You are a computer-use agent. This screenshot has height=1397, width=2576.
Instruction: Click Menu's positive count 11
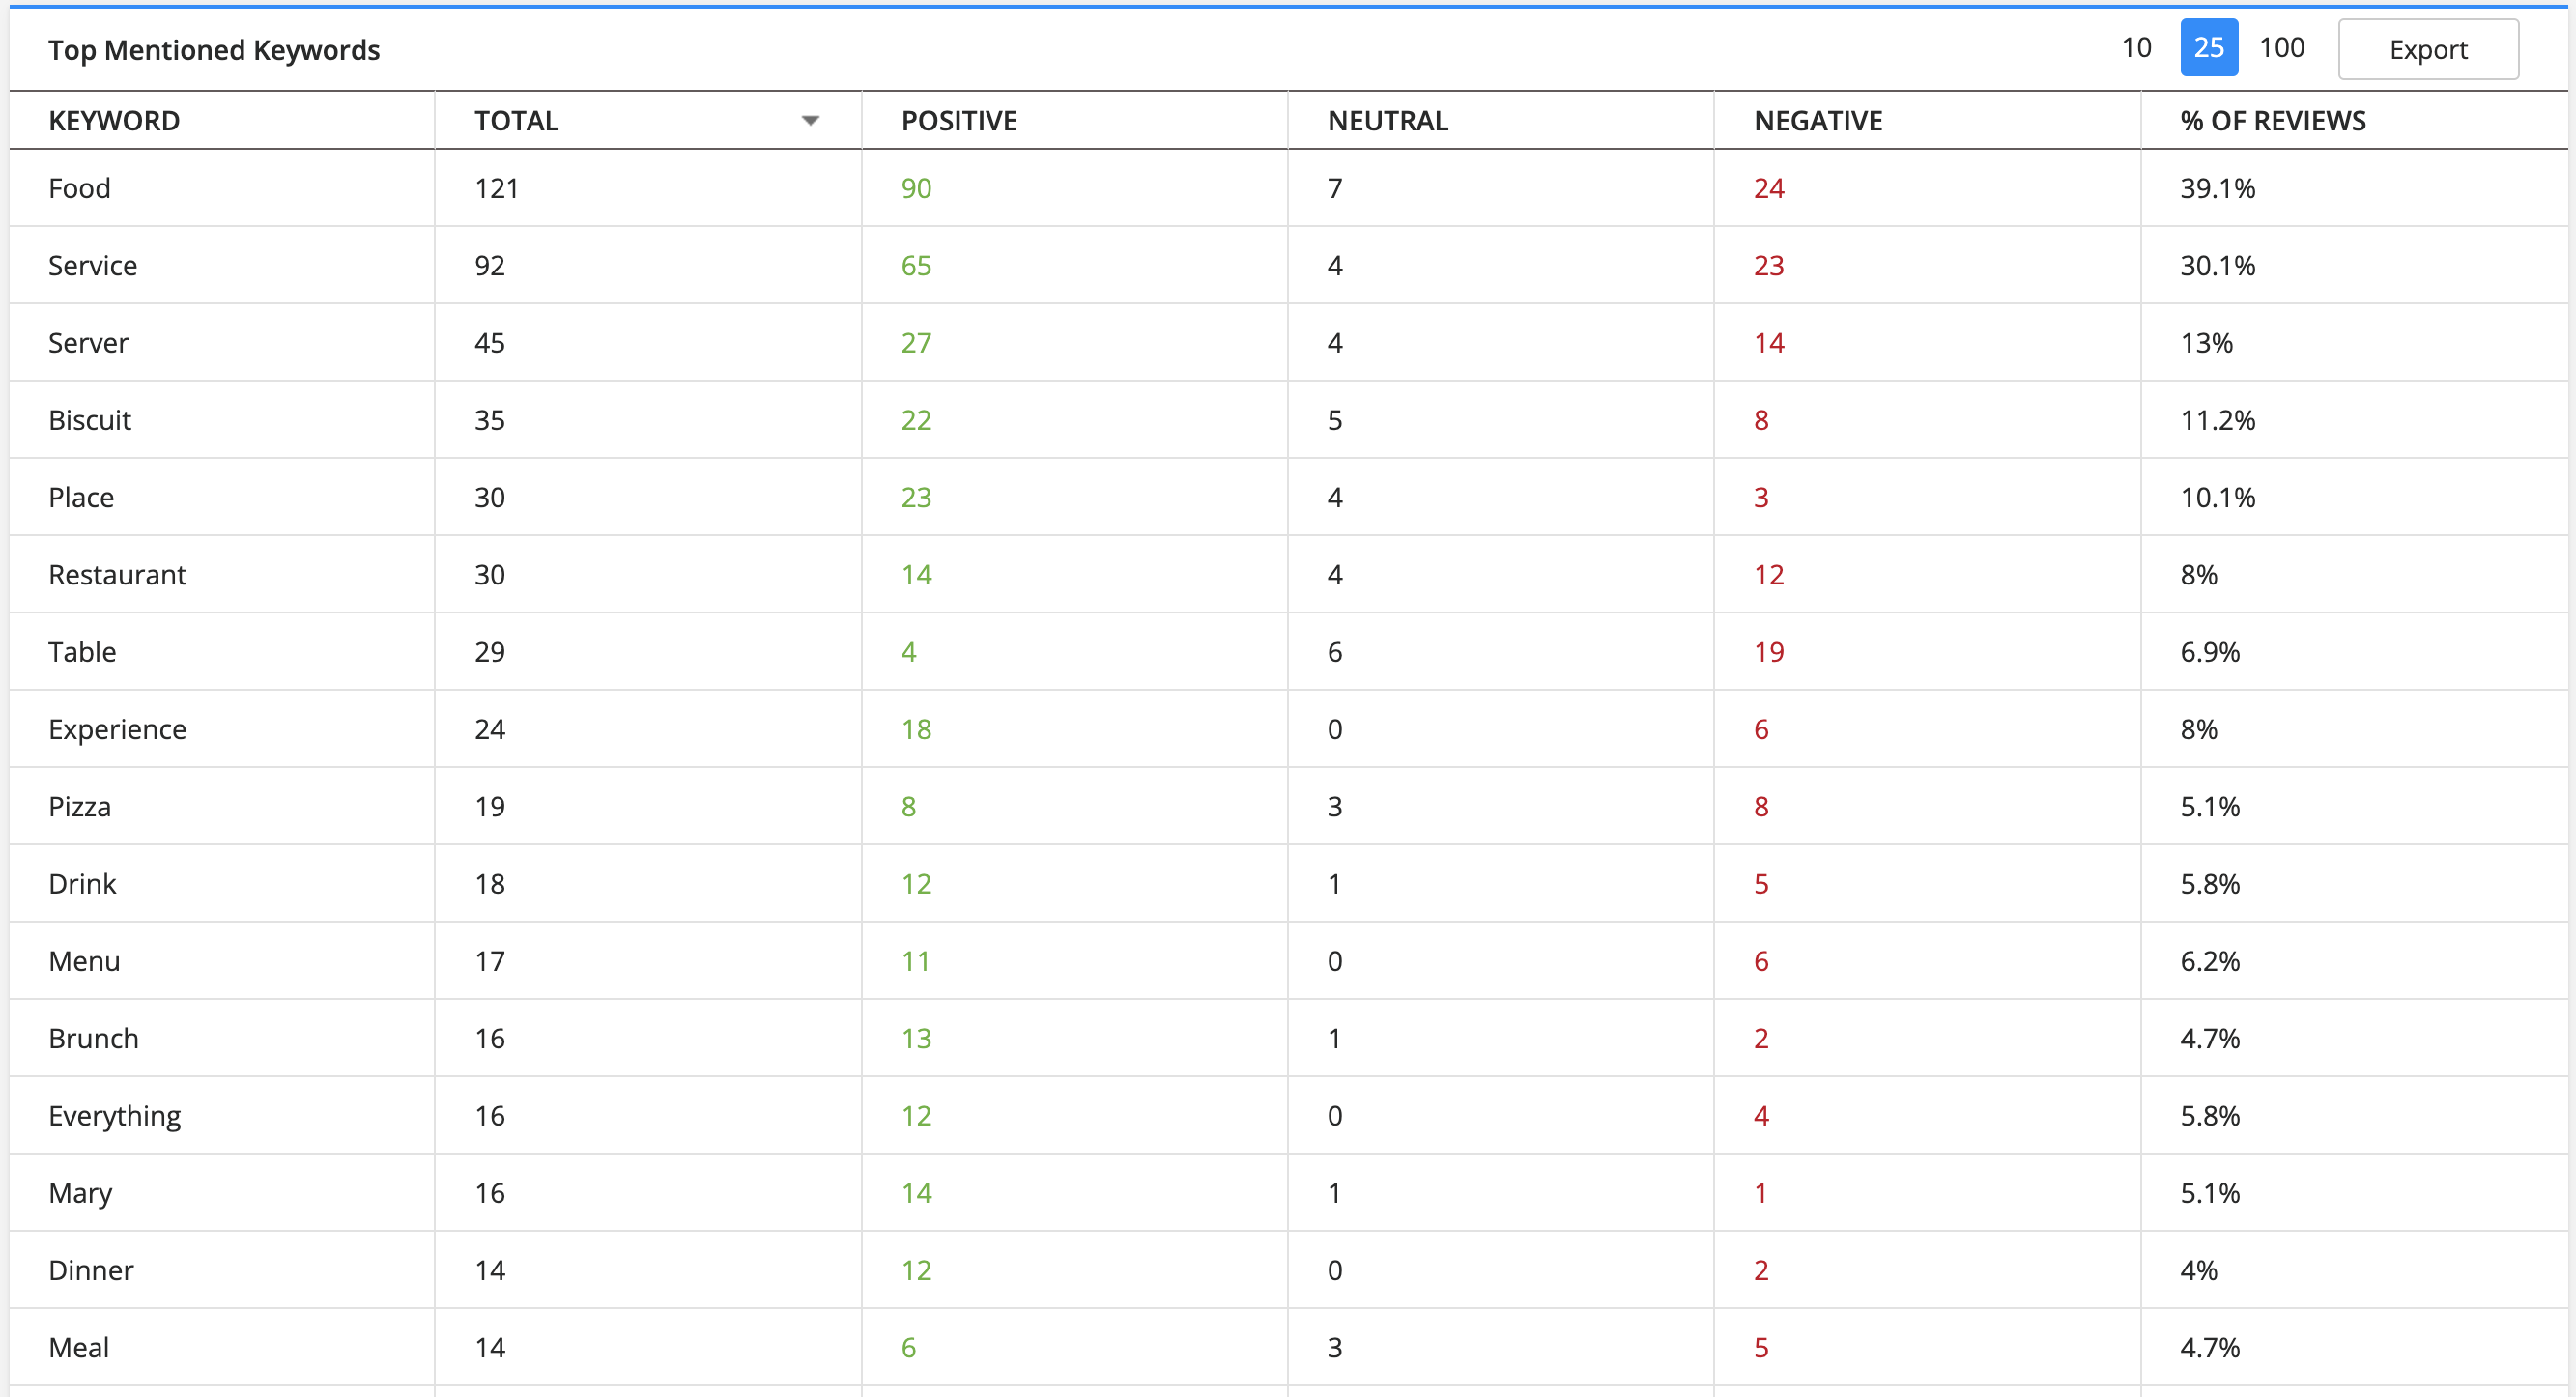[915, 961]
